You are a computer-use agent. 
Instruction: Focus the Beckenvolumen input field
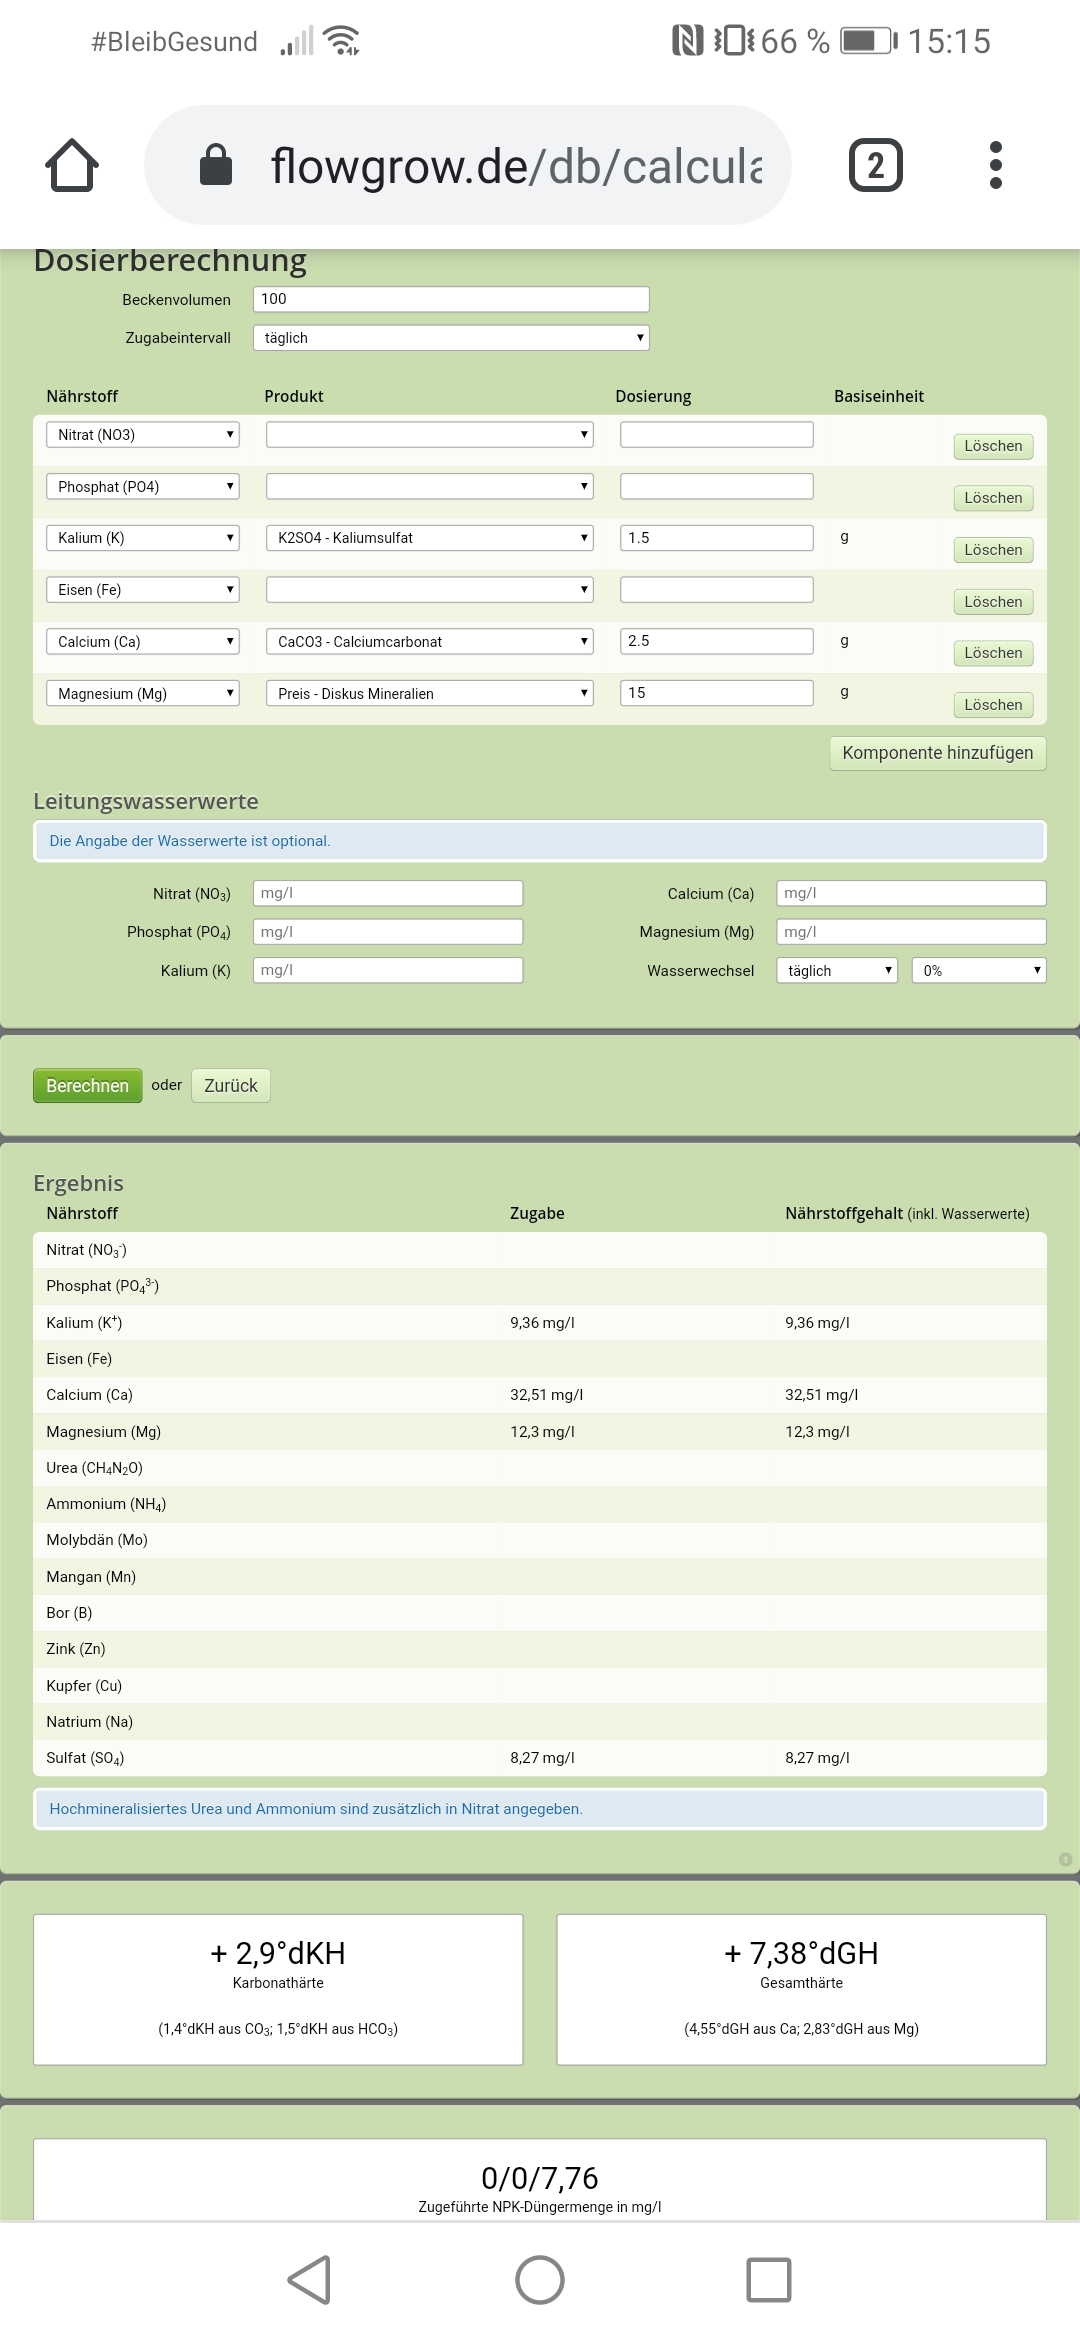(x=451, y=299)
